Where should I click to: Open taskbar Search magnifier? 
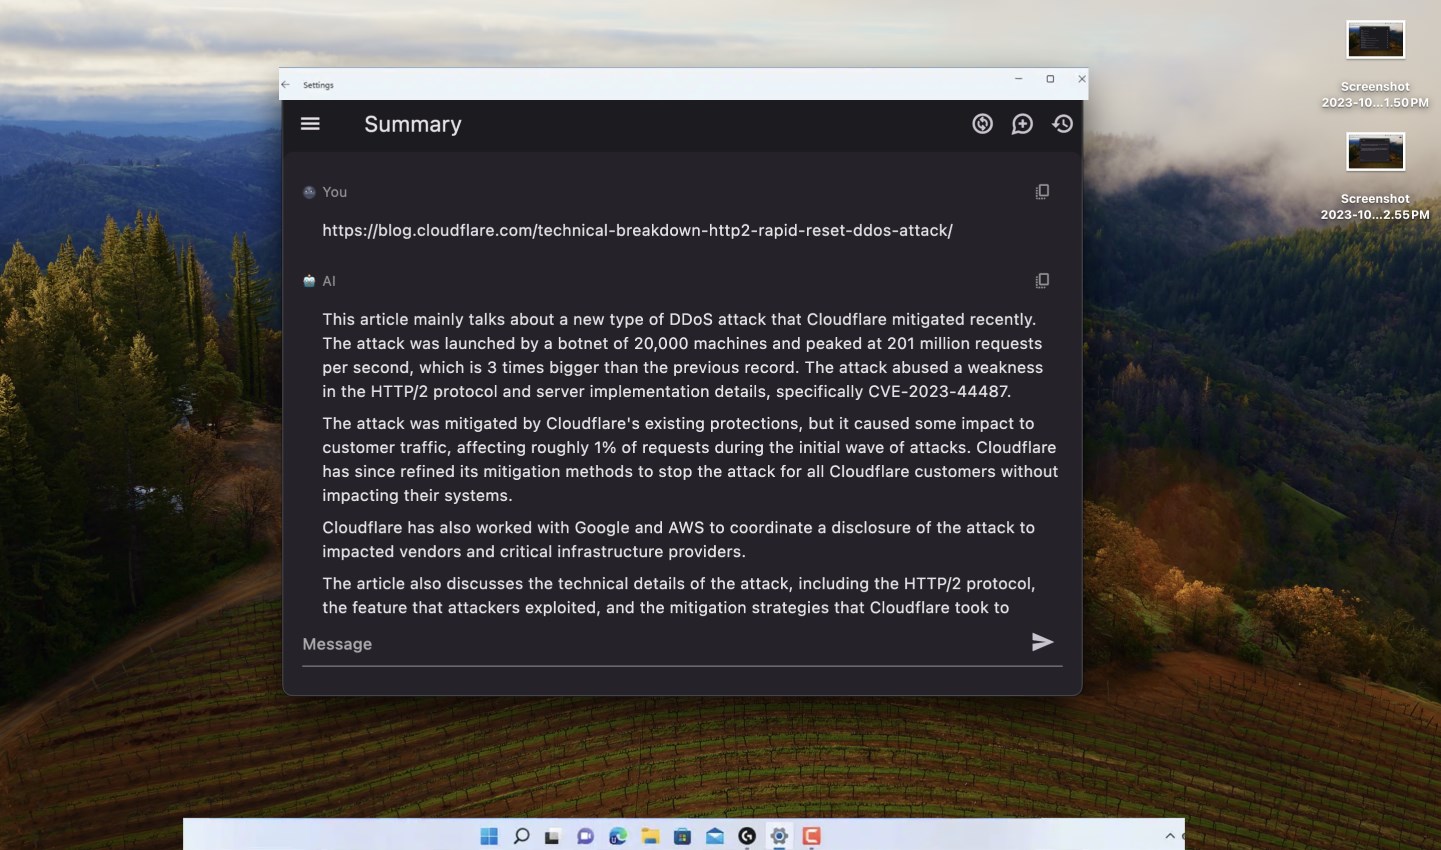click(521, 836)
